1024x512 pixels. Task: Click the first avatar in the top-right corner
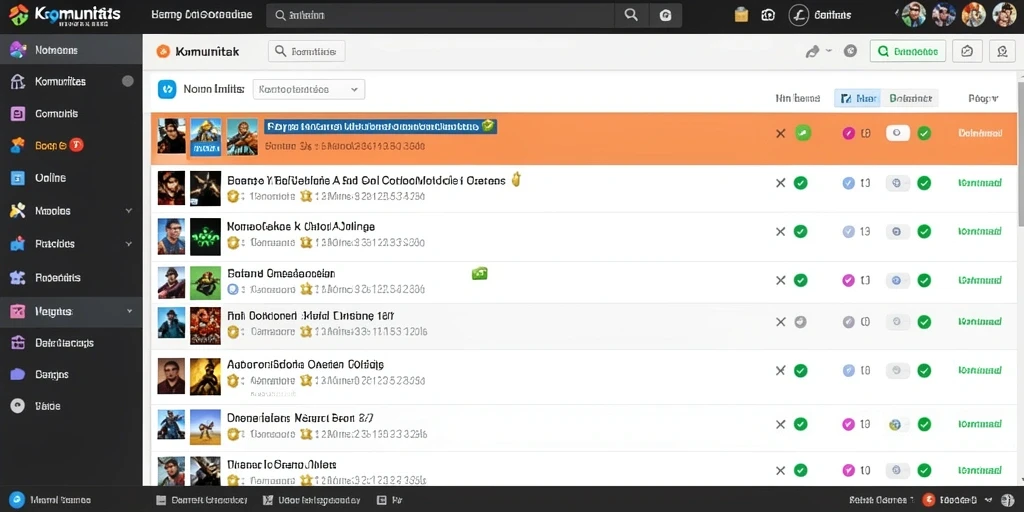tap(914, 14)
